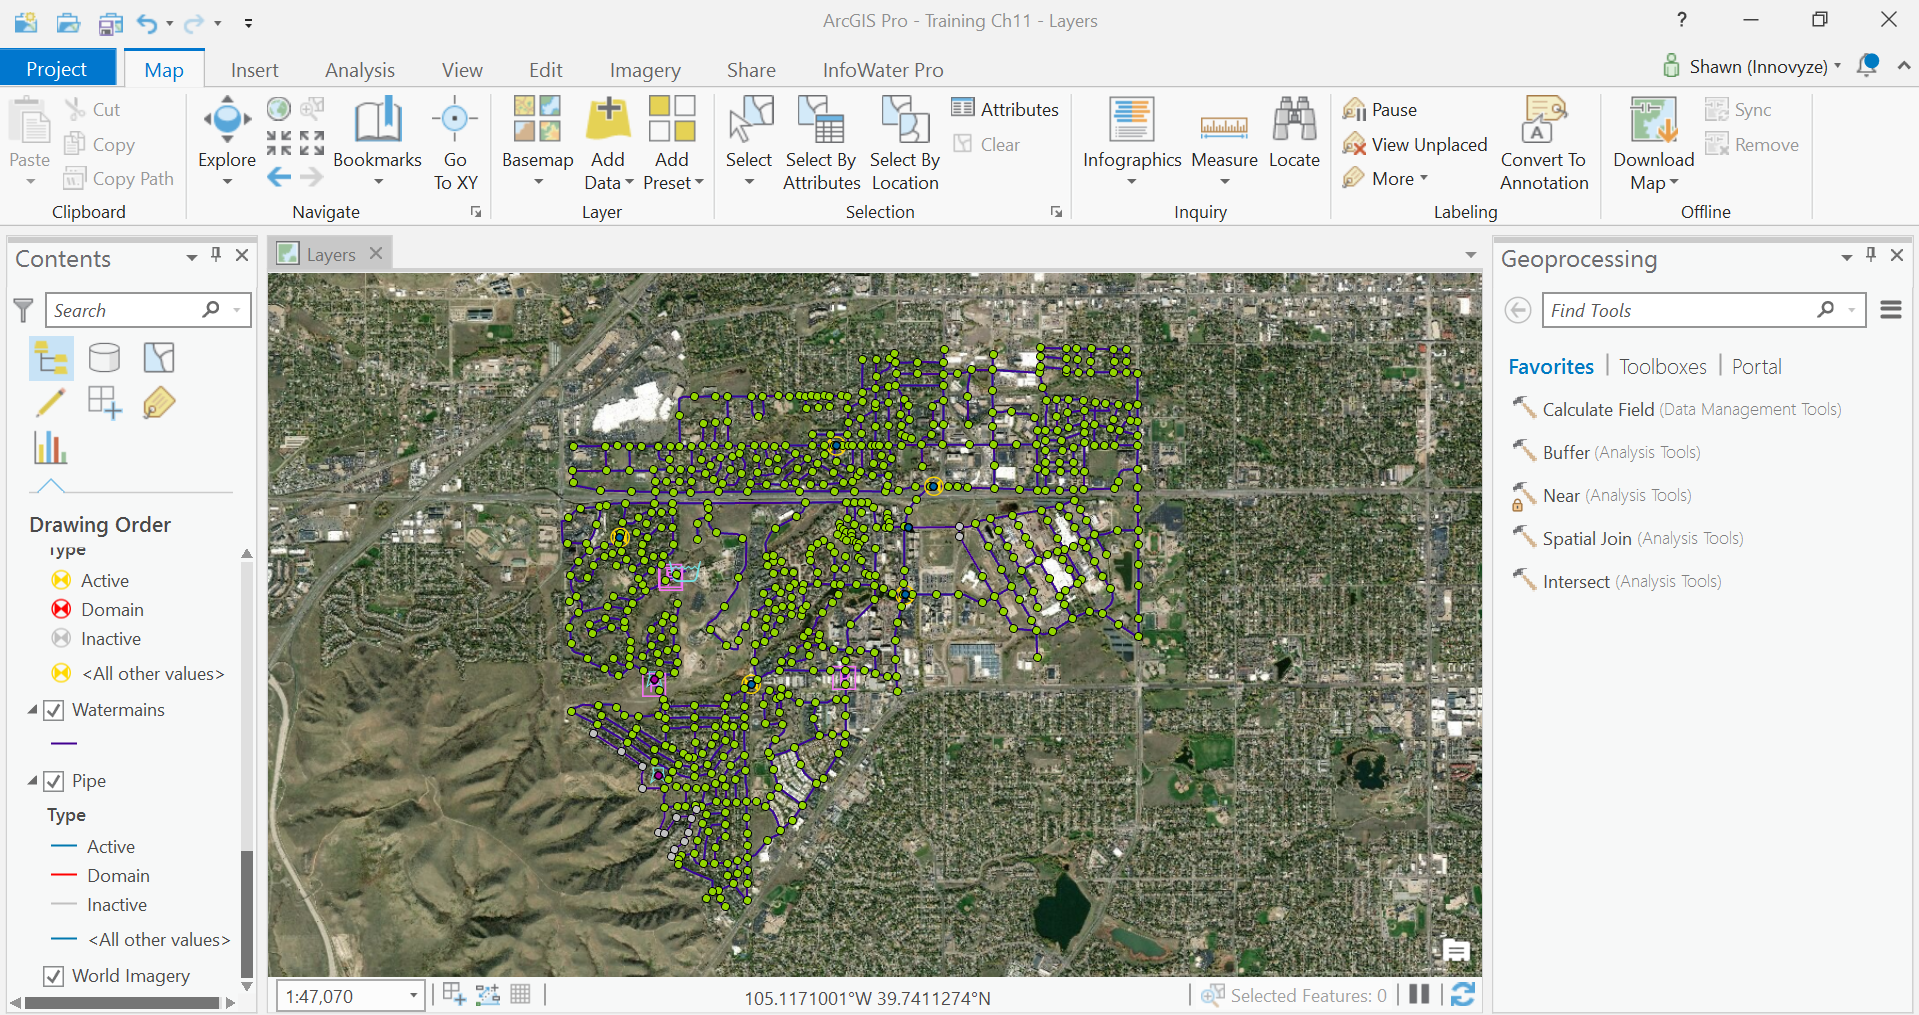This screenshot has width=1919, height=1015.
Task: Switch to the Insert ribbon tab
Action: coord(255,70)
